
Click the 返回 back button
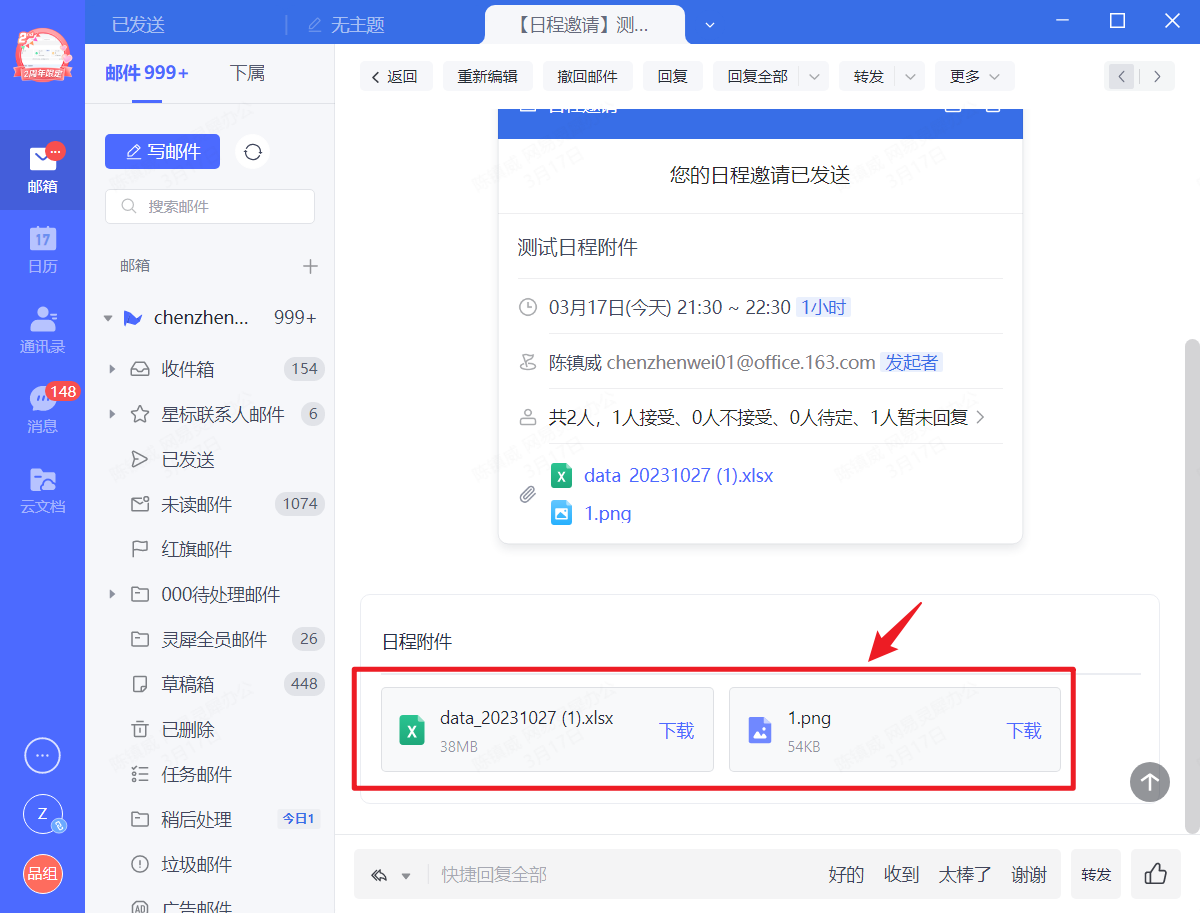[394, 77]
